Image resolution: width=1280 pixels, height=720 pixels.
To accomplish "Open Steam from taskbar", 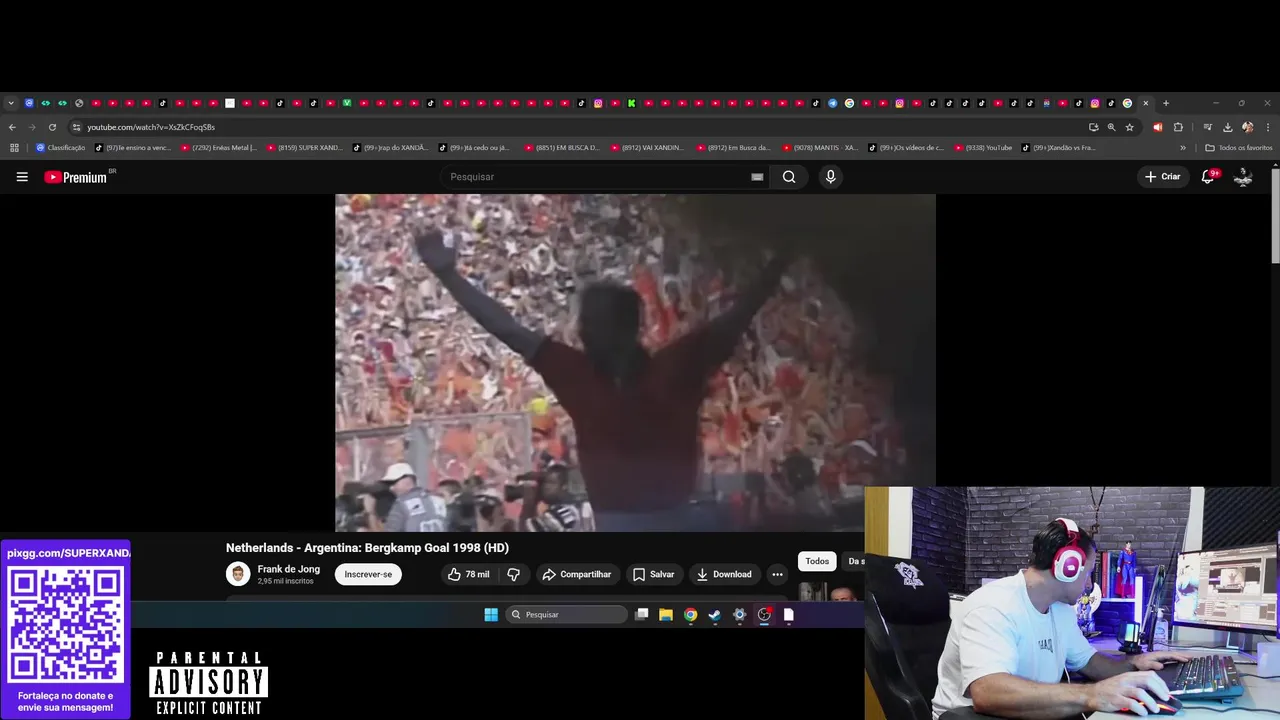I will point(715,615).
